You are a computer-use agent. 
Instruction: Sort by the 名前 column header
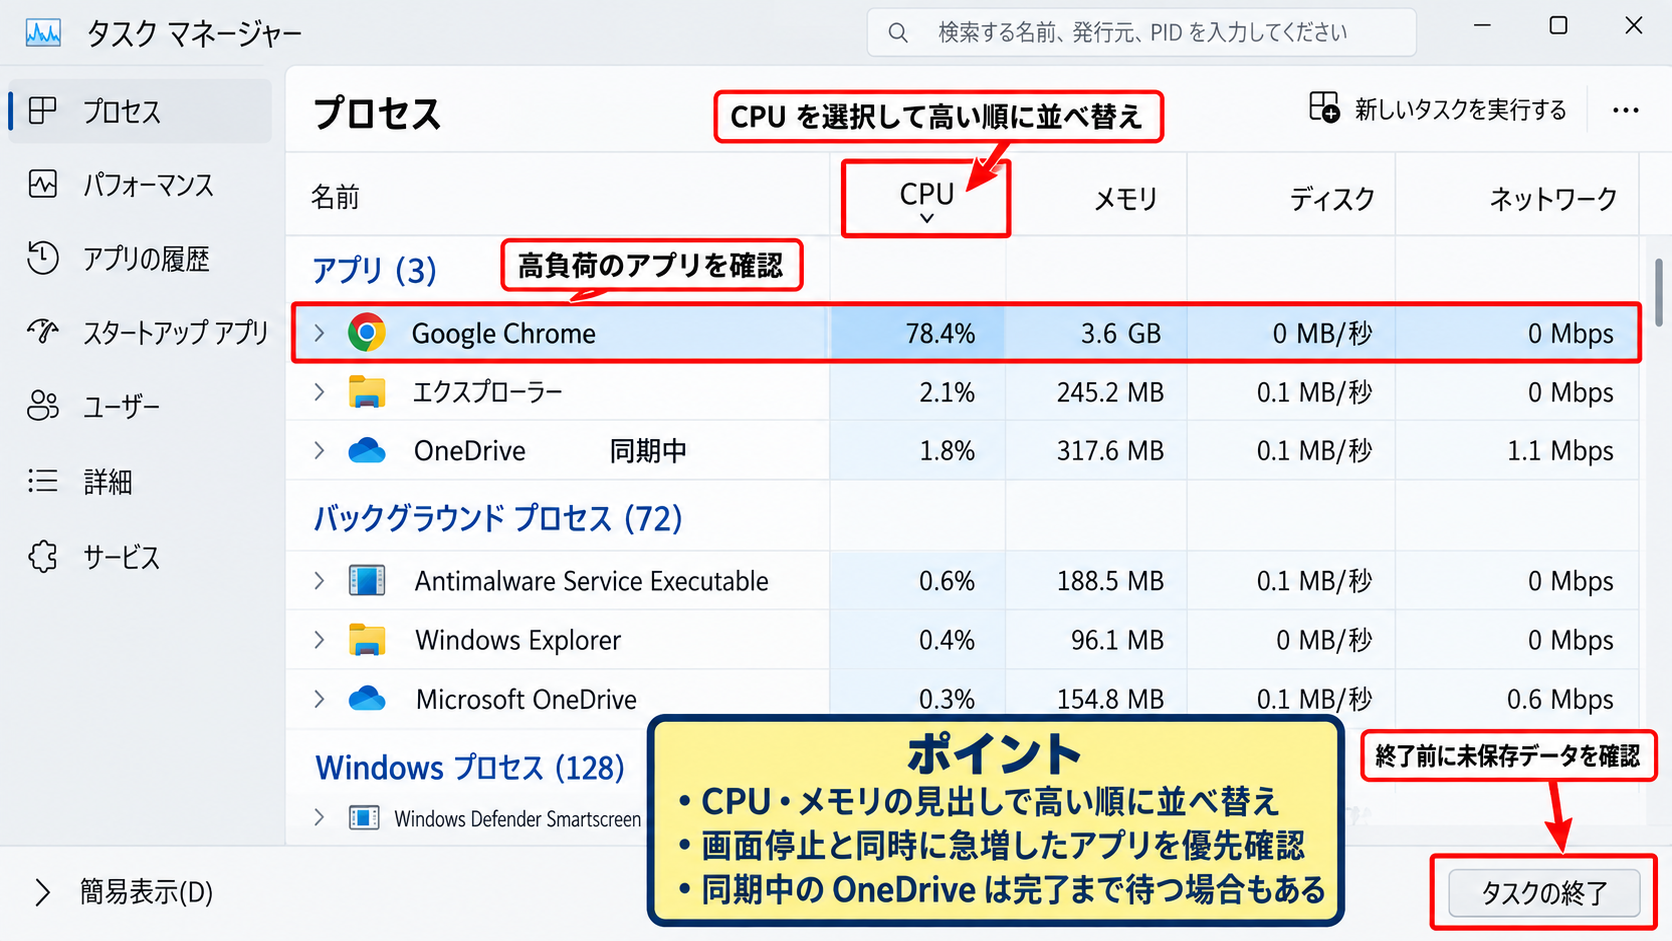pos(335,197)
